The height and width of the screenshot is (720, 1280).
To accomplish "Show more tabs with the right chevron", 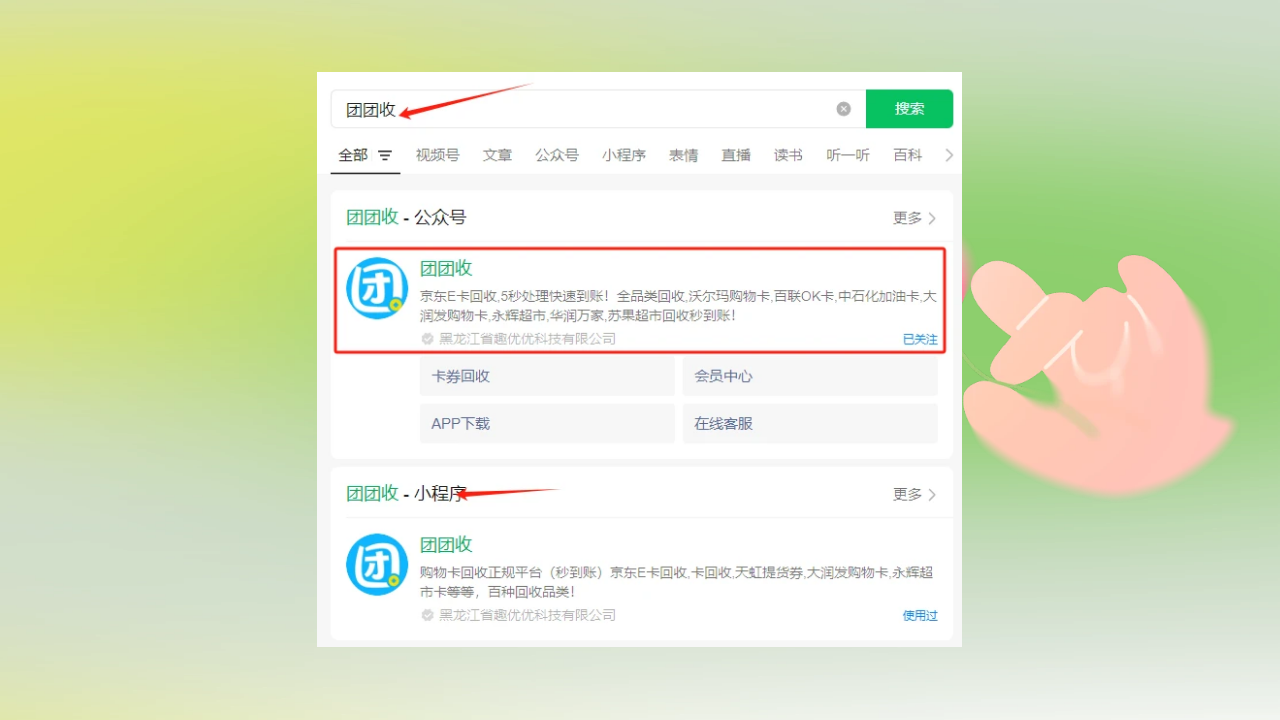I will point(949,155).
